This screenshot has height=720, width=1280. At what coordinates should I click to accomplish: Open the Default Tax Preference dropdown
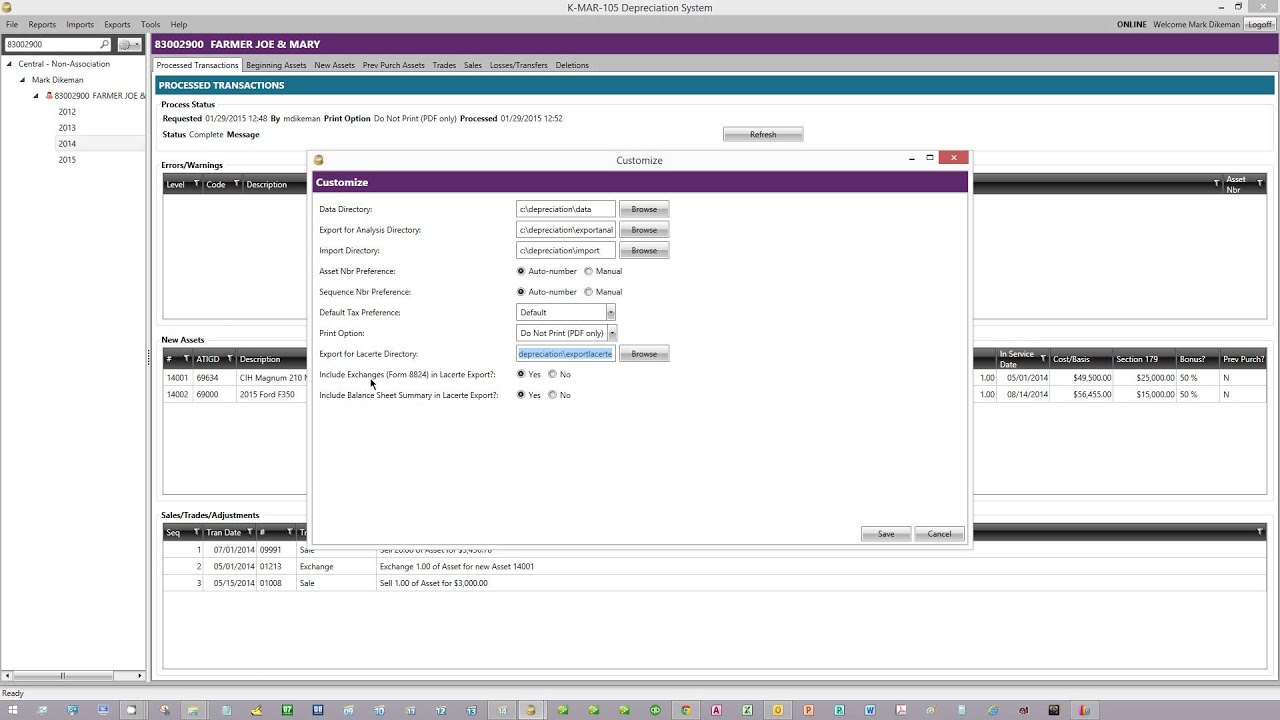point(610,312)
